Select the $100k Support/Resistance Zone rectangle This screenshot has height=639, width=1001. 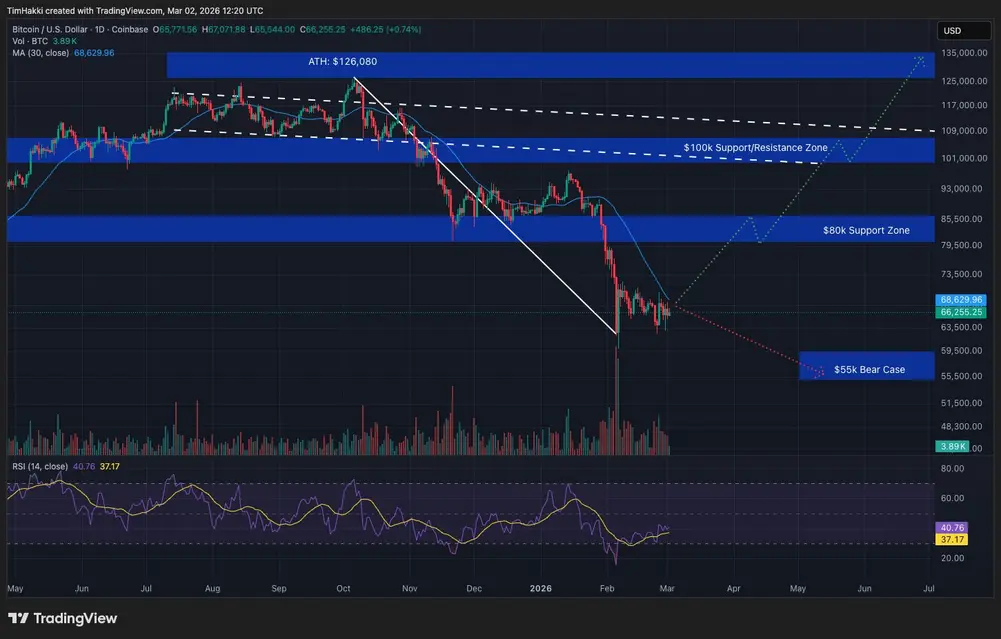click(x=470, y=150)
